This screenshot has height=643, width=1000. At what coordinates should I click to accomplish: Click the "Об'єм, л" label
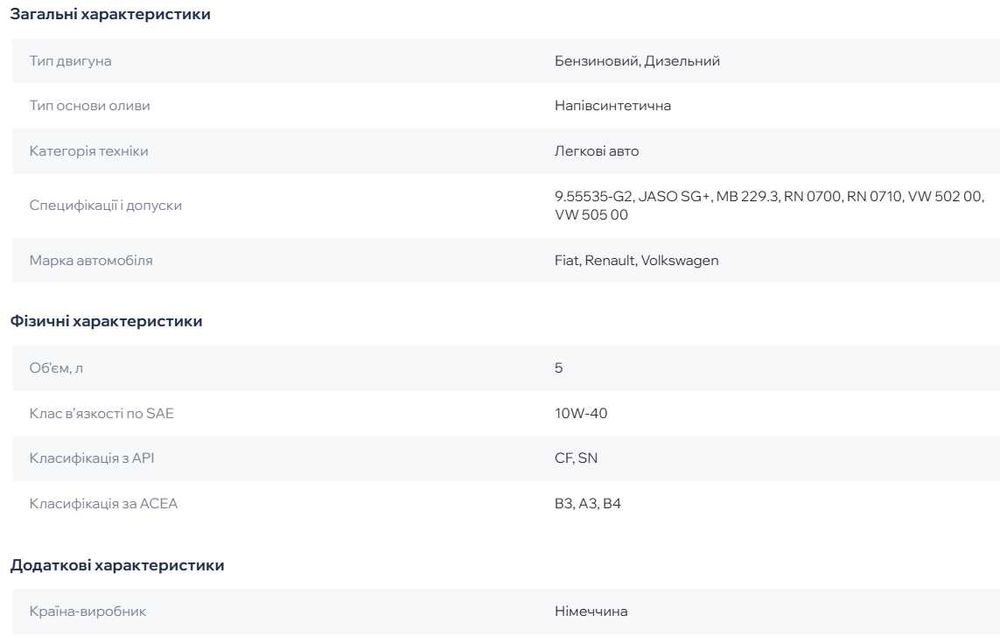click(x=56, y=368)
